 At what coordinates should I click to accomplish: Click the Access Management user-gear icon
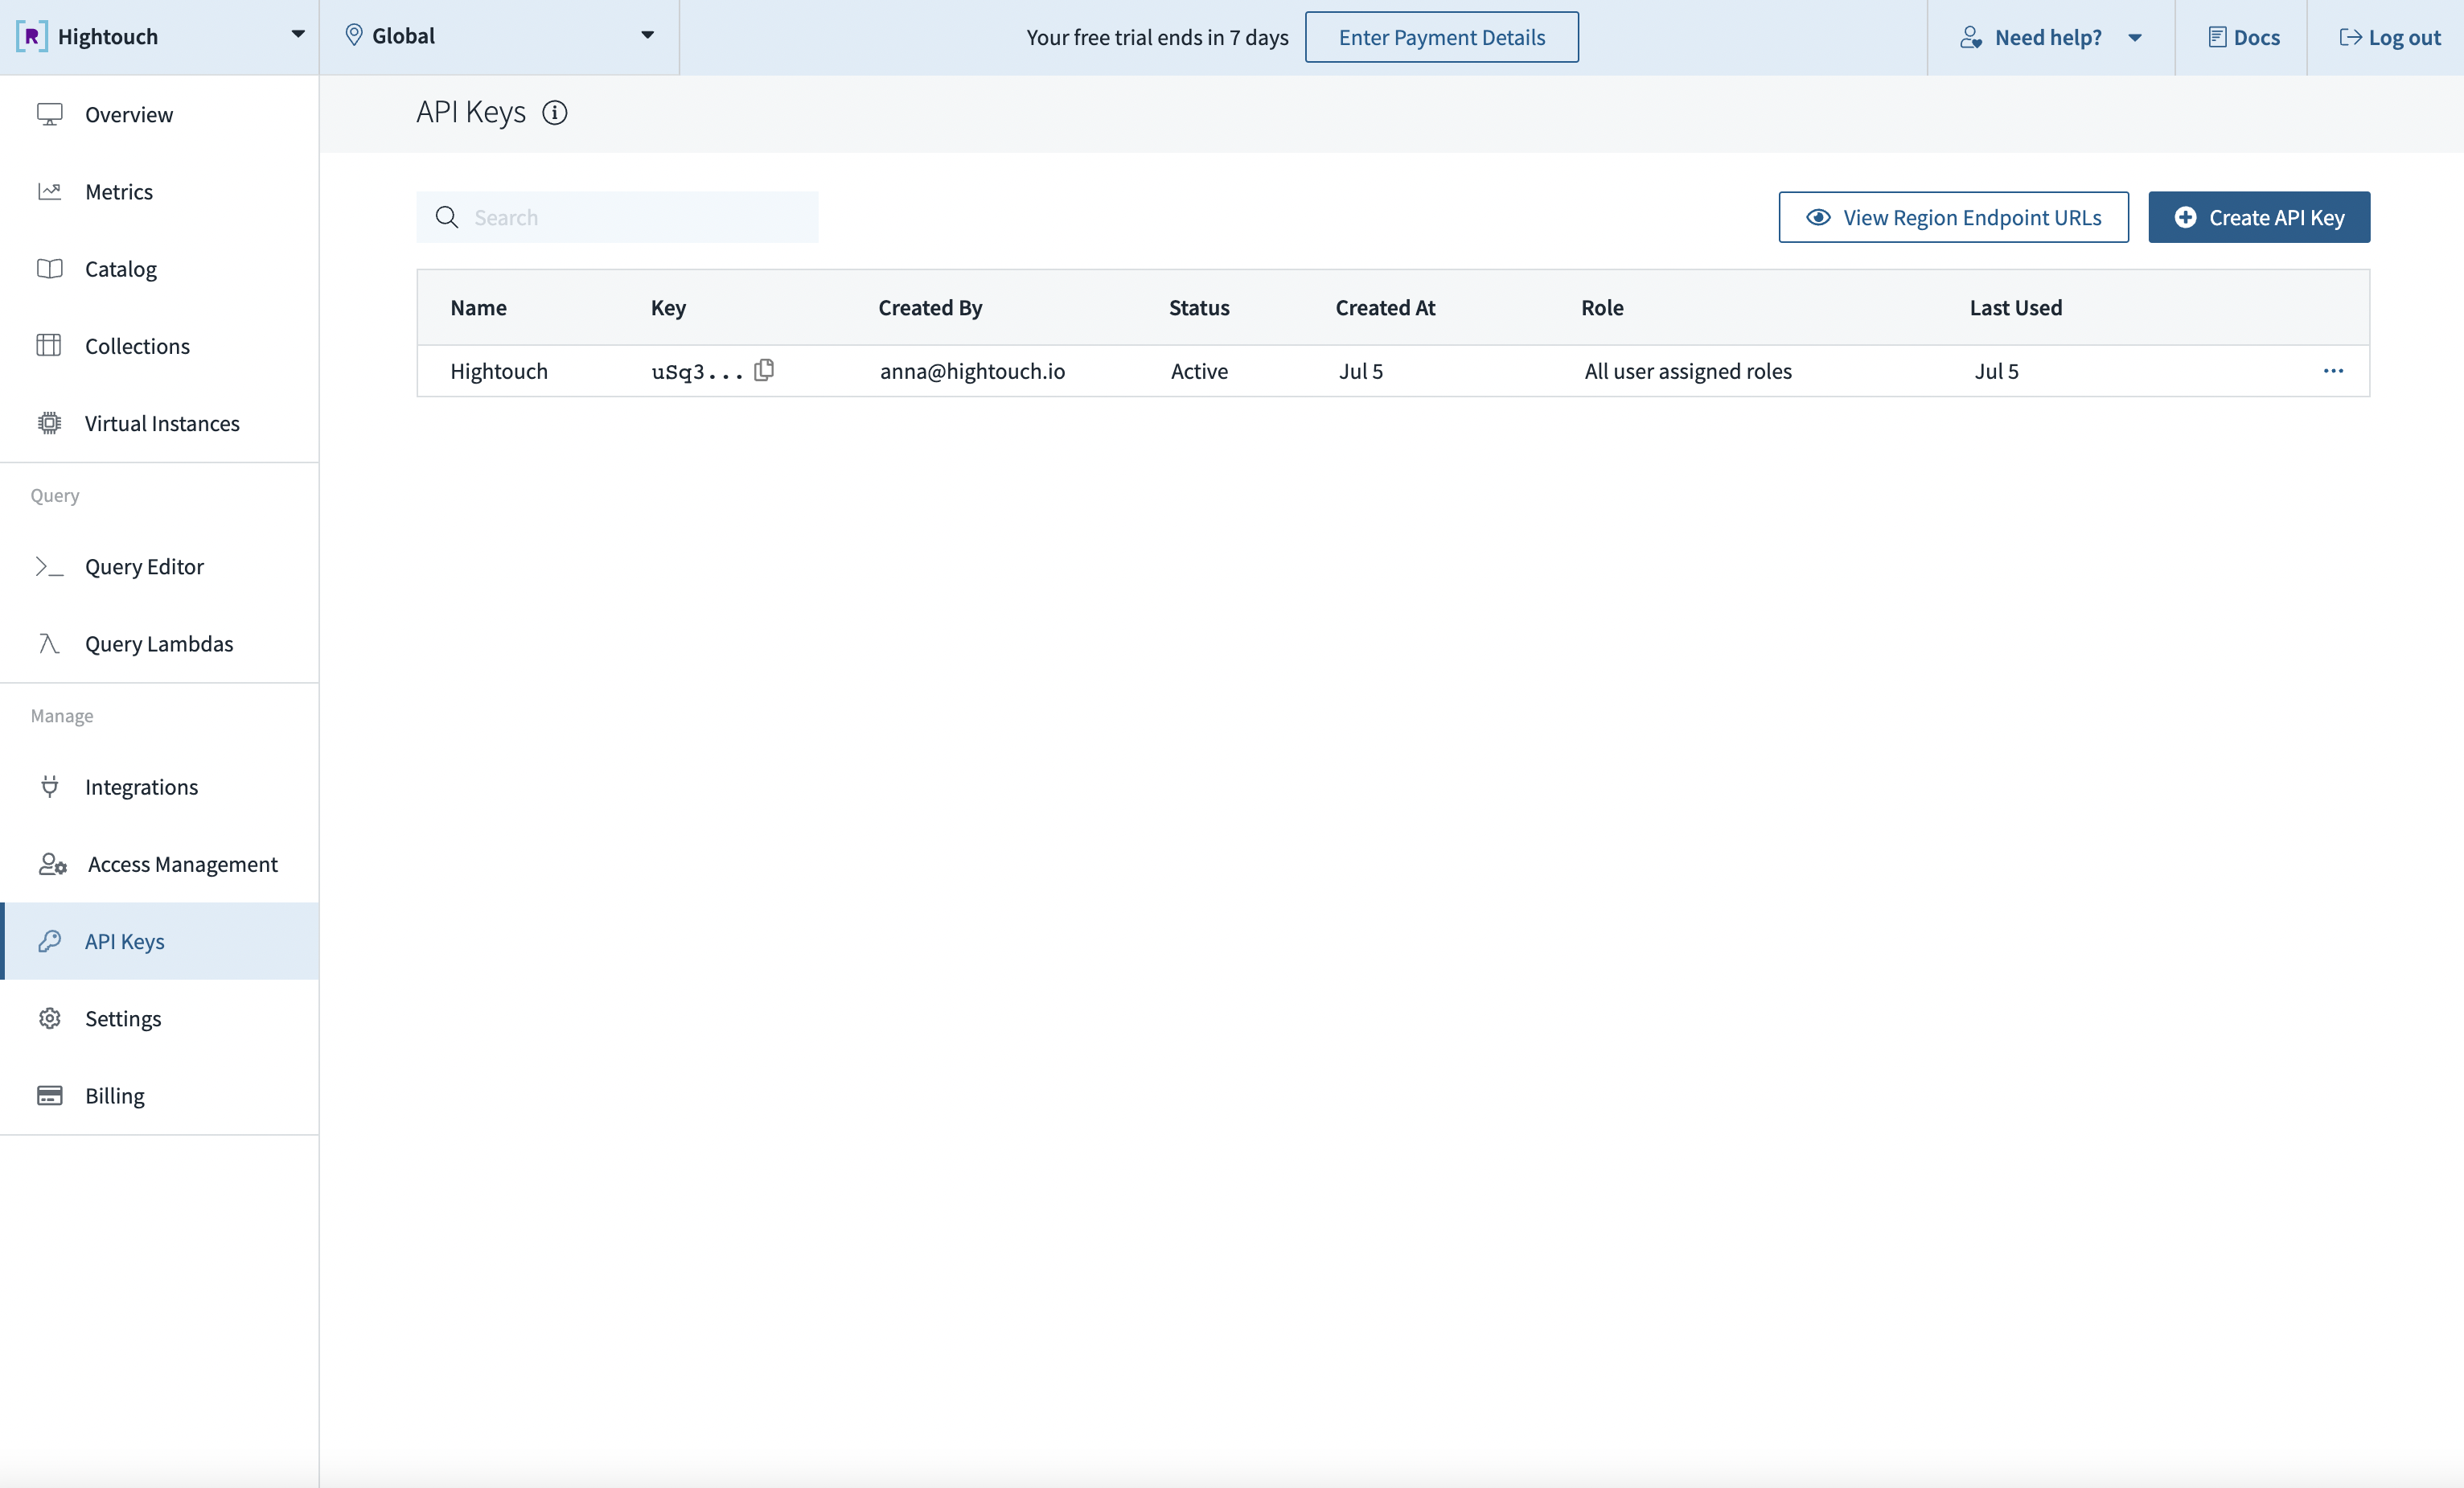coord(52,864)
